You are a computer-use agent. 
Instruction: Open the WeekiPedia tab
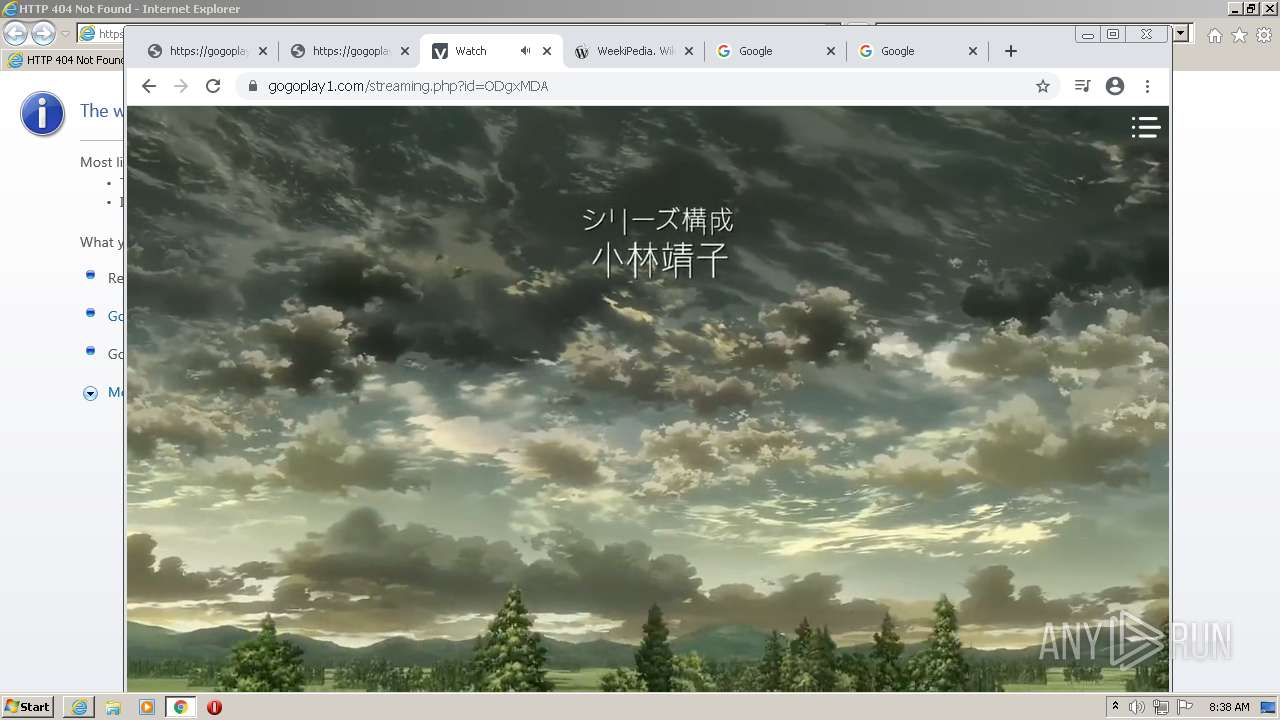pyautogui.click(x=634, y=51)
